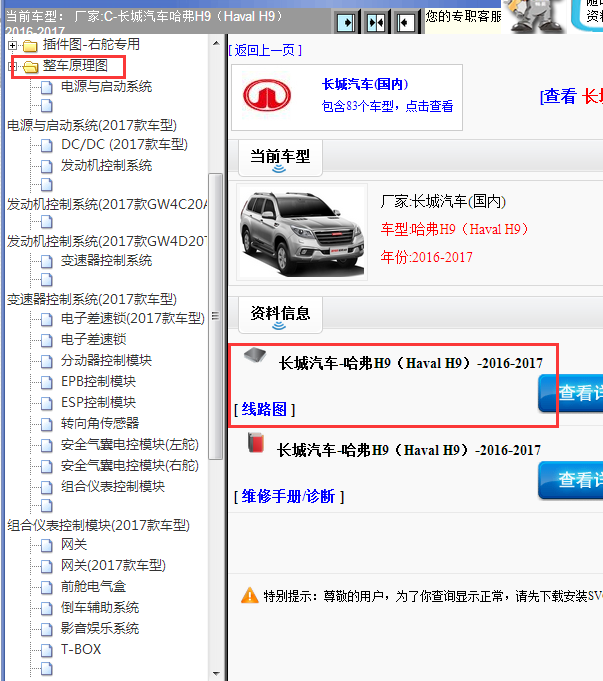Click the 查看 长城 link at right

pyautogui.click(x=571, y=96)
